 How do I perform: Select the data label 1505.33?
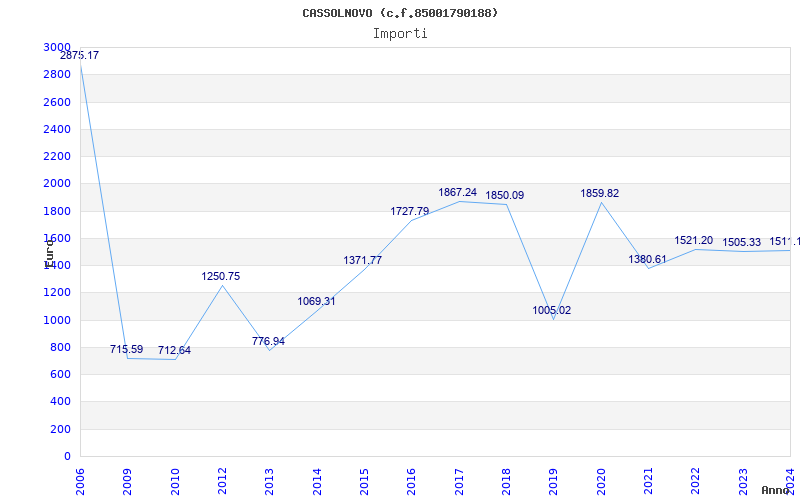coord(741,242)
